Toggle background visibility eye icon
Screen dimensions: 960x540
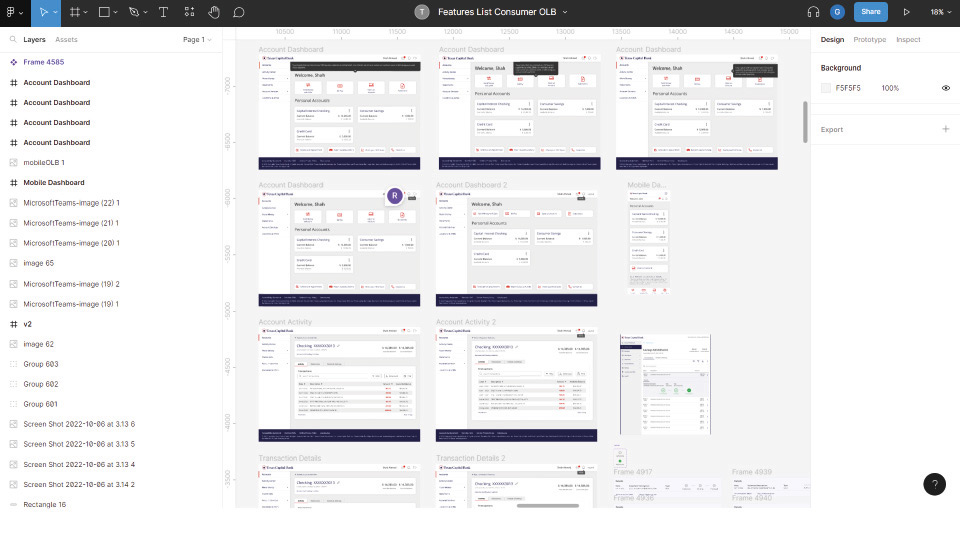point(945,88)
